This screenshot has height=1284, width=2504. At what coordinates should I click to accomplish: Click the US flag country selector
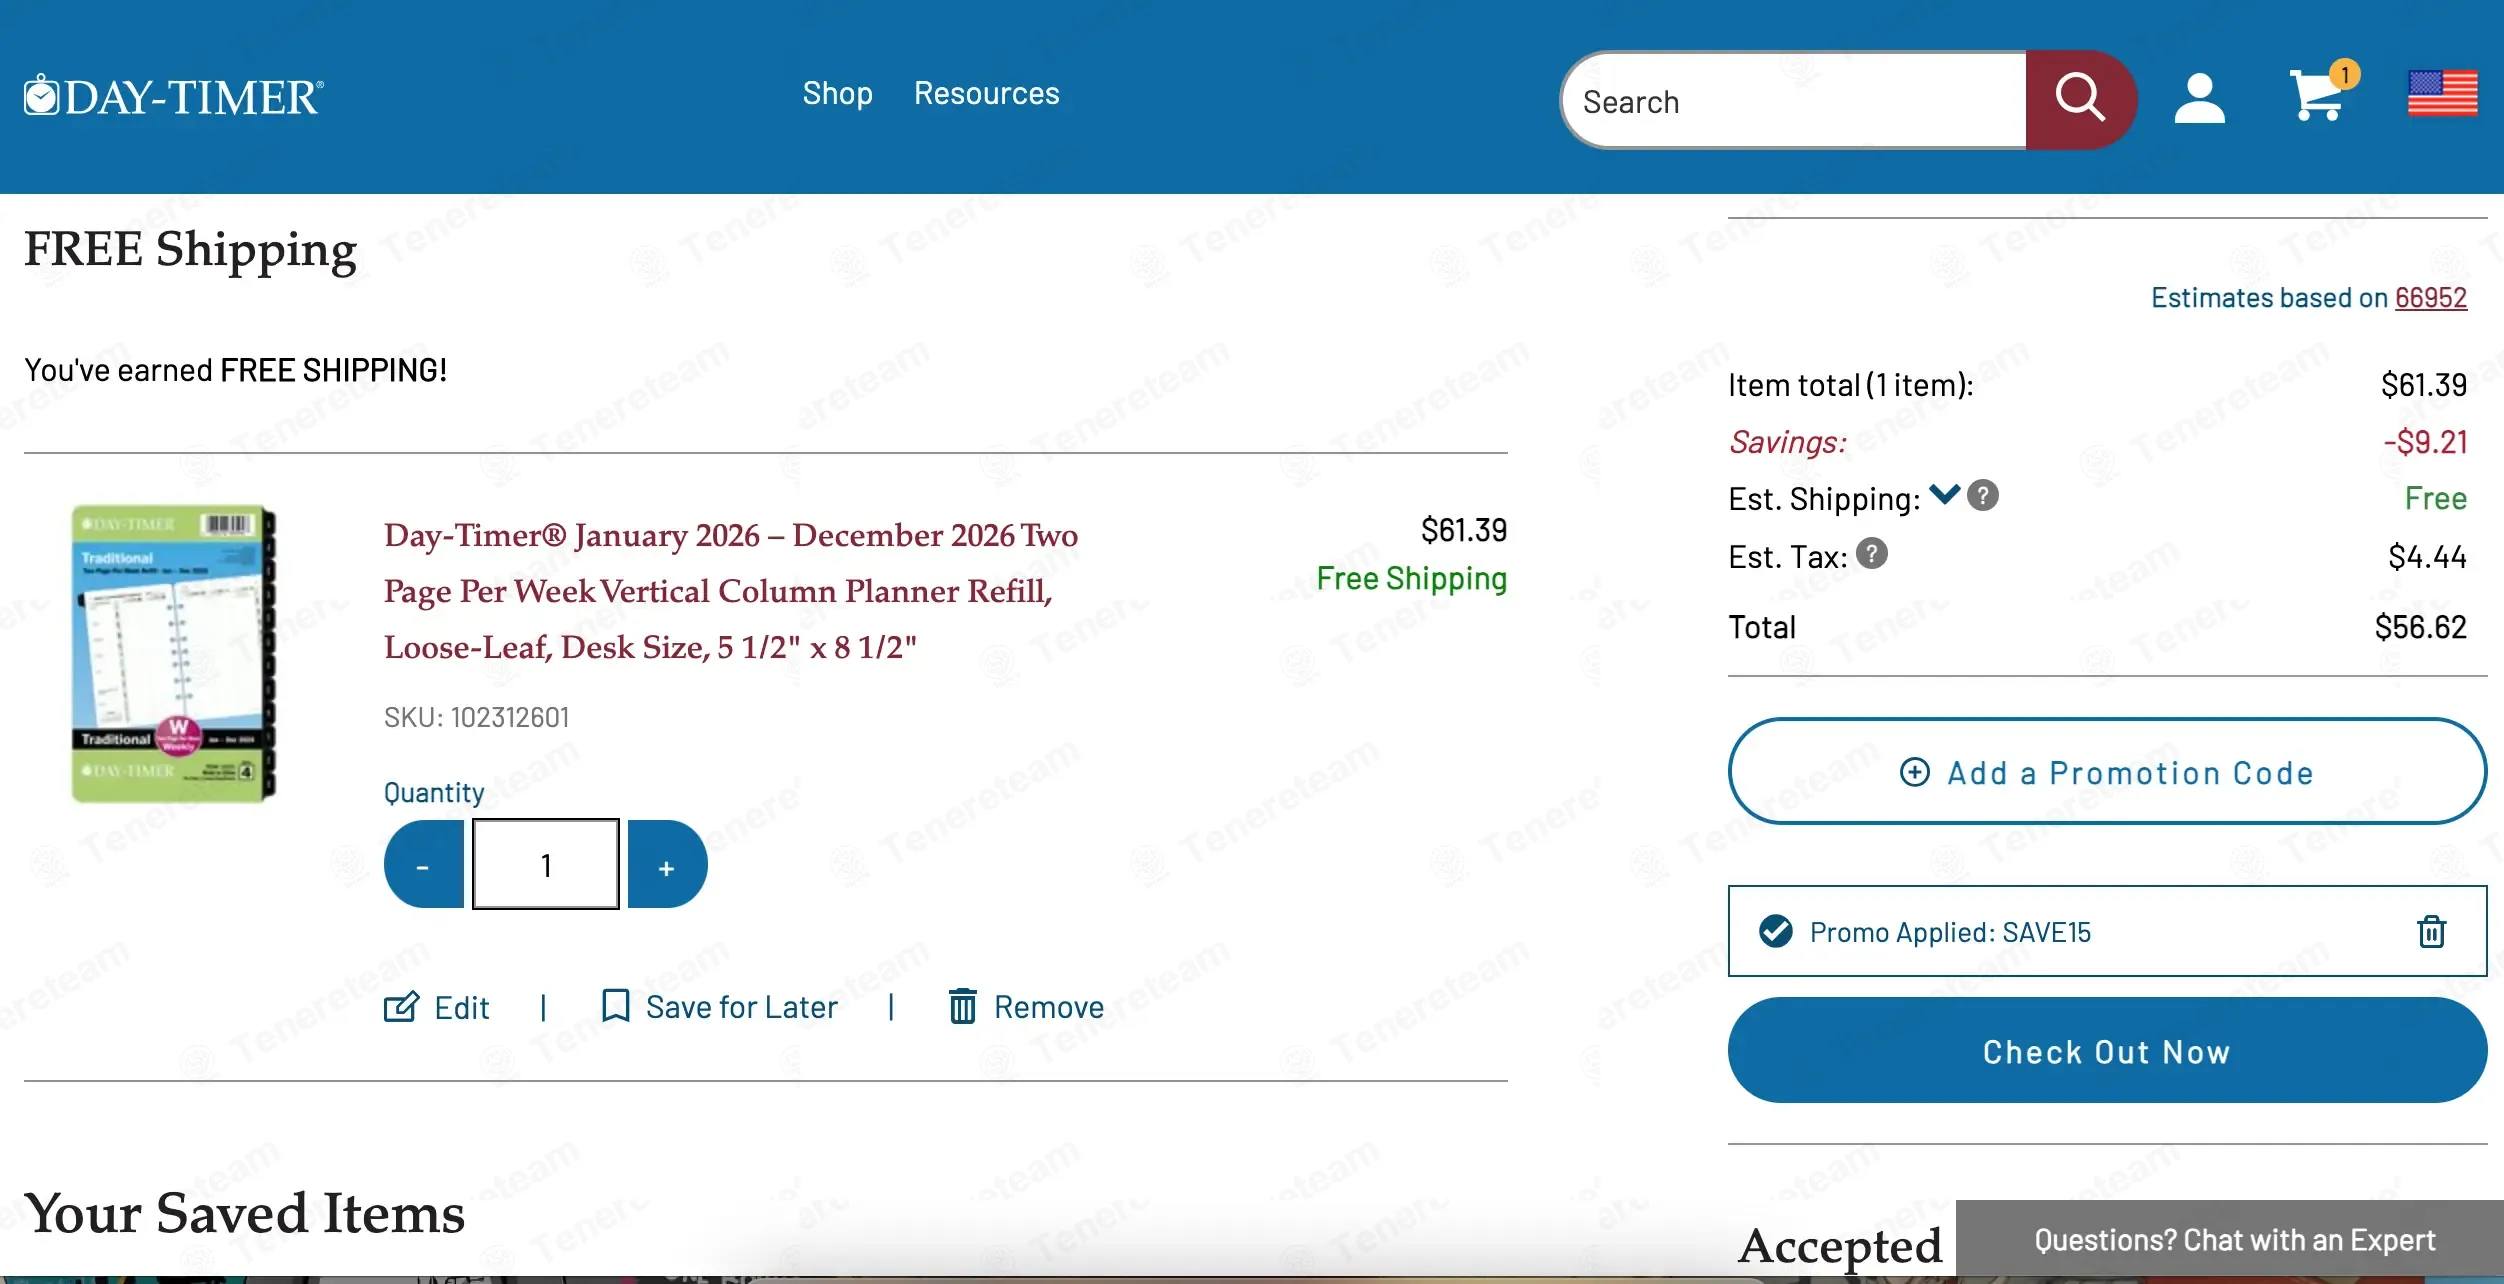click(2442, 94)
